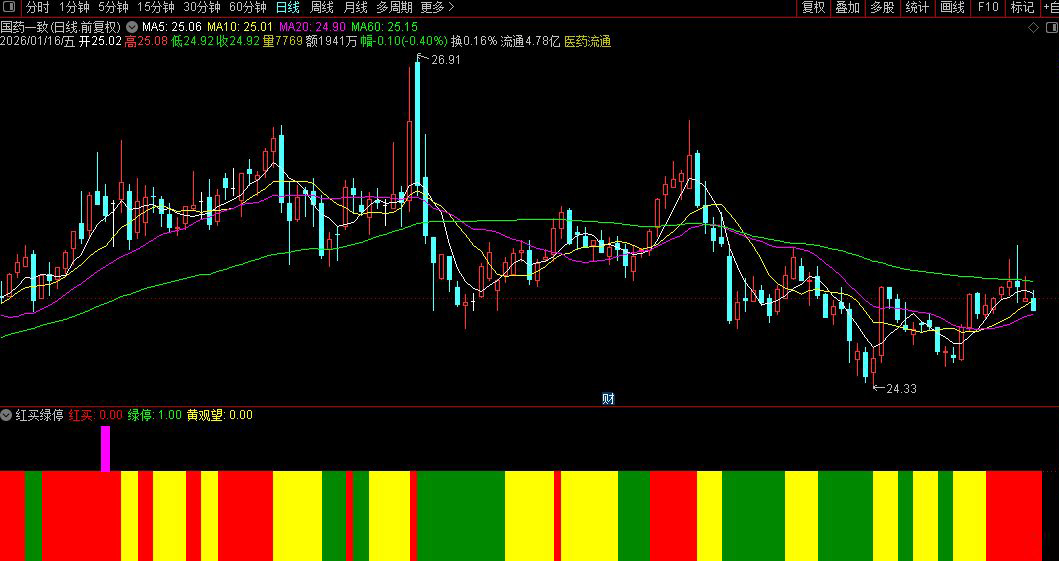Click the 财 financial marker on the chart

tap(608, 399)
